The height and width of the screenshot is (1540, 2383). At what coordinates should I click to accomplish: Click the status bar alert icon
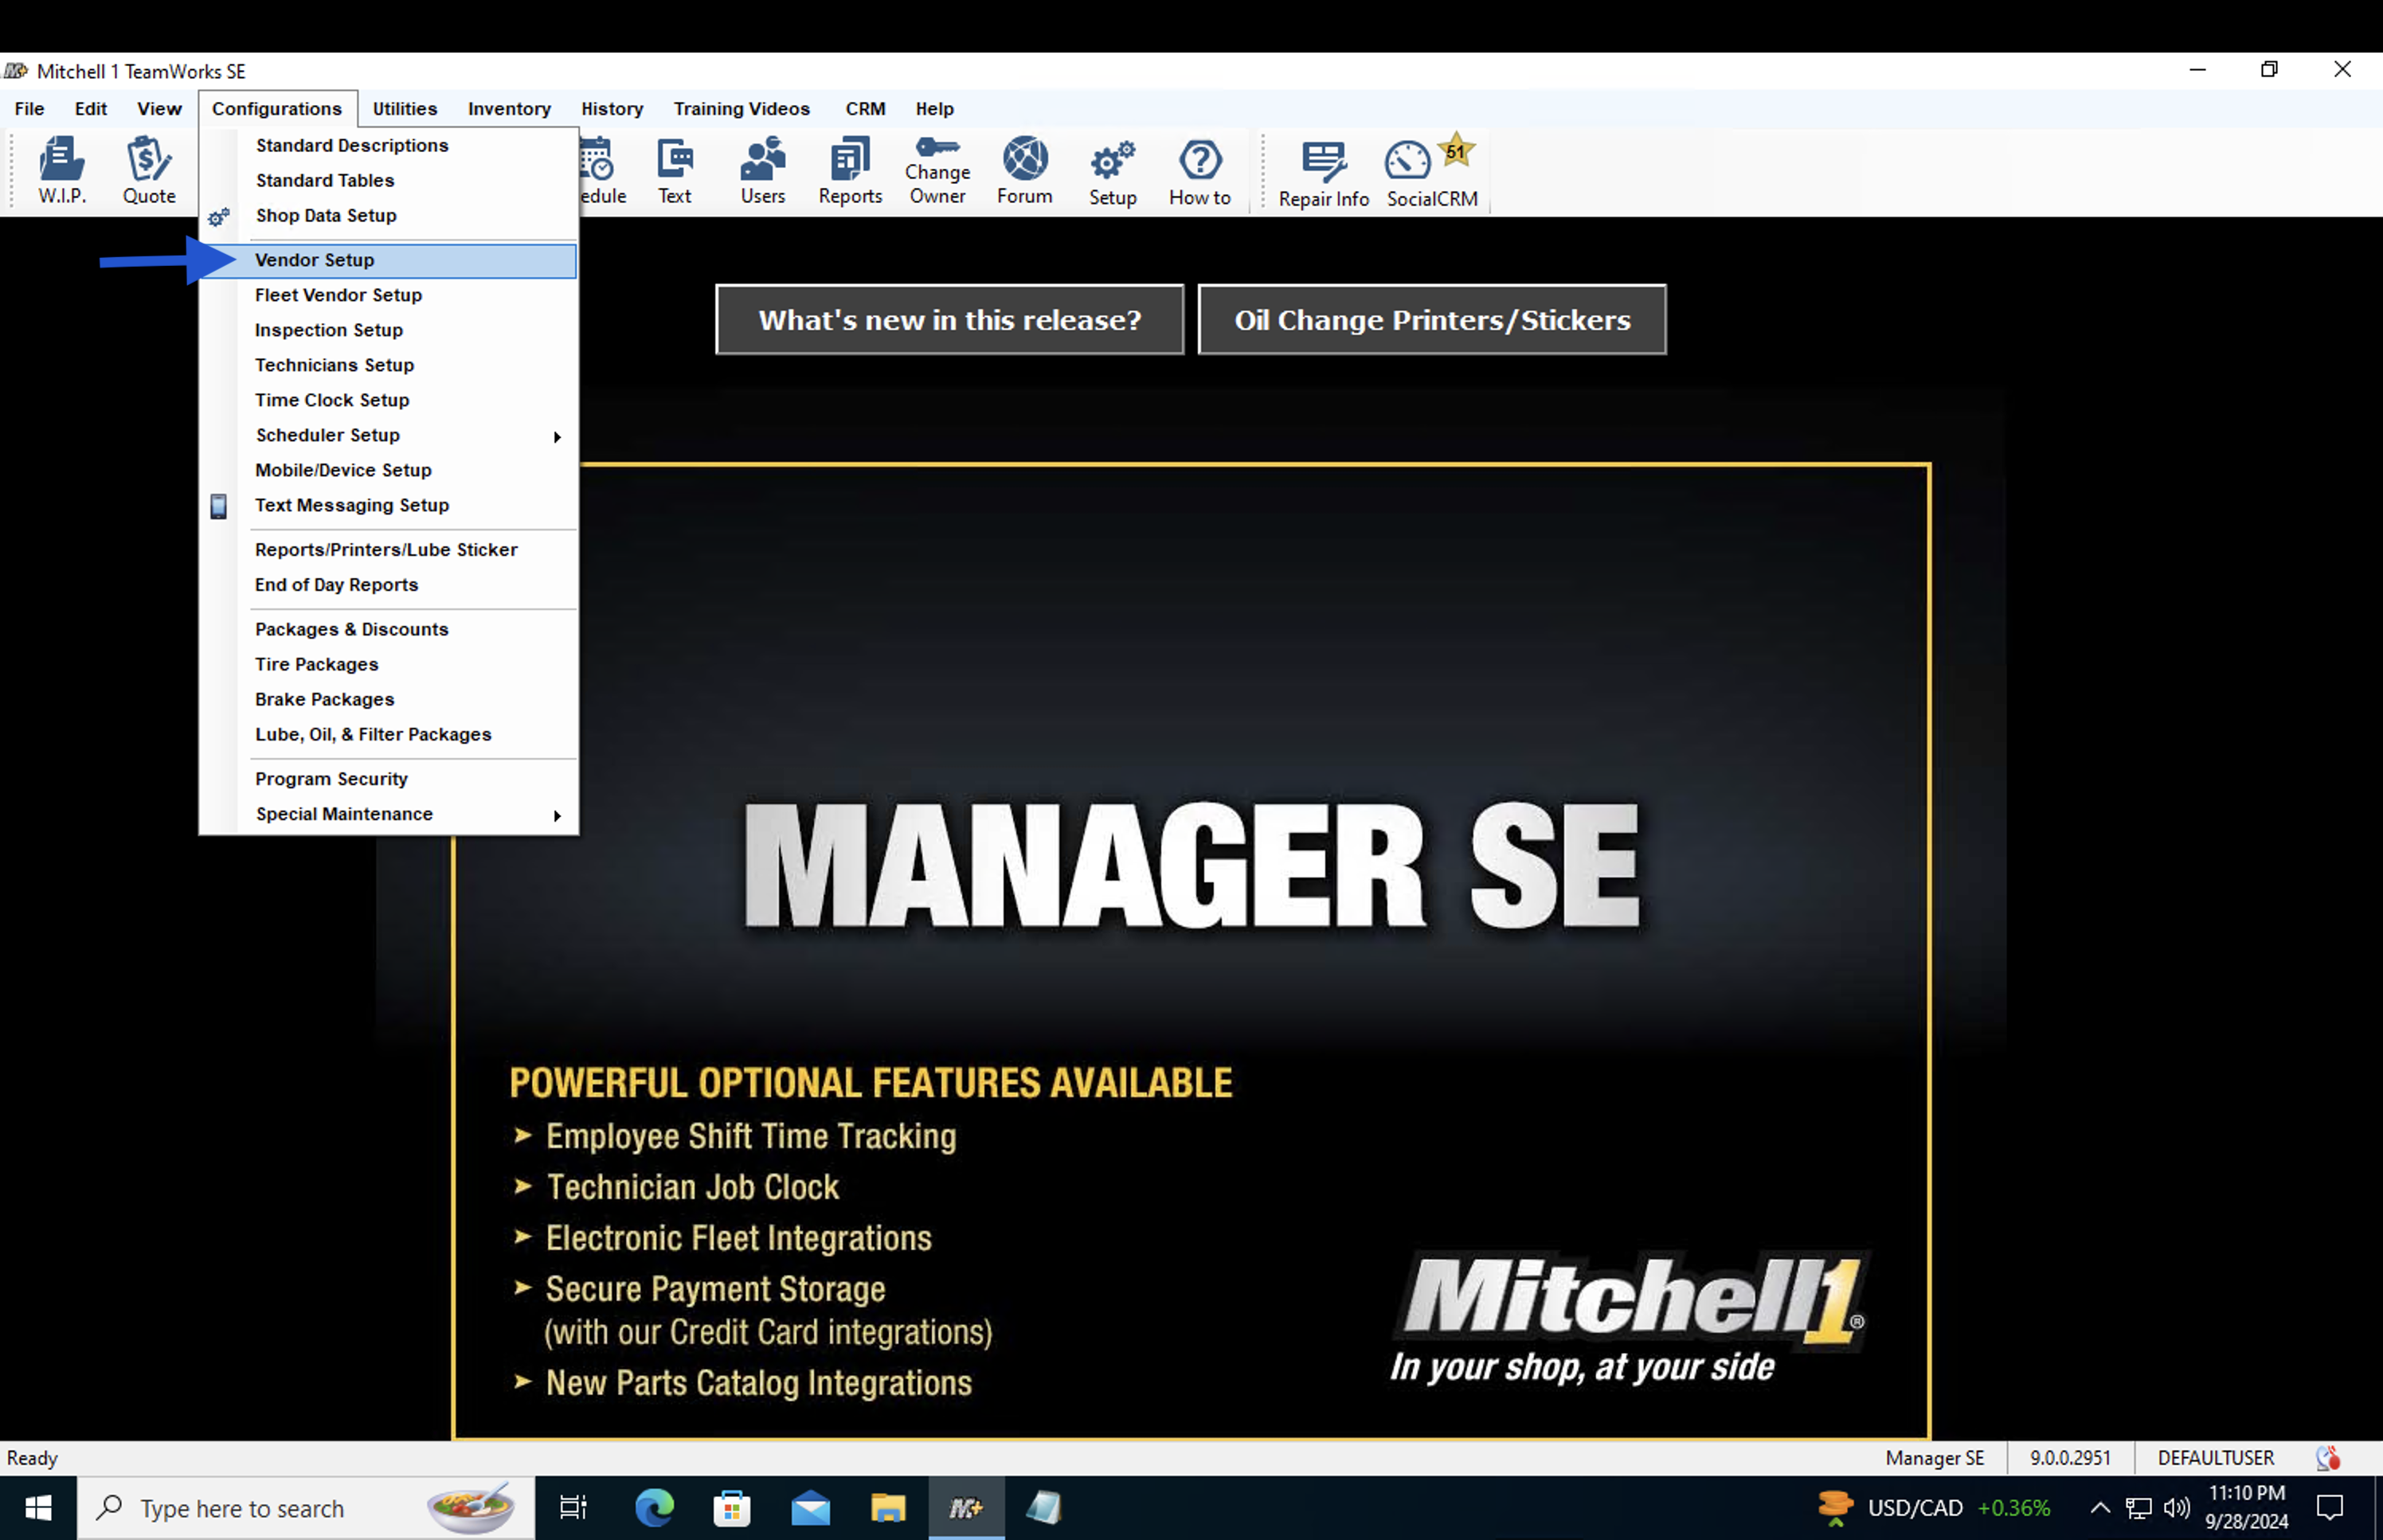pyautogui.click(x=2327, y=1458)
